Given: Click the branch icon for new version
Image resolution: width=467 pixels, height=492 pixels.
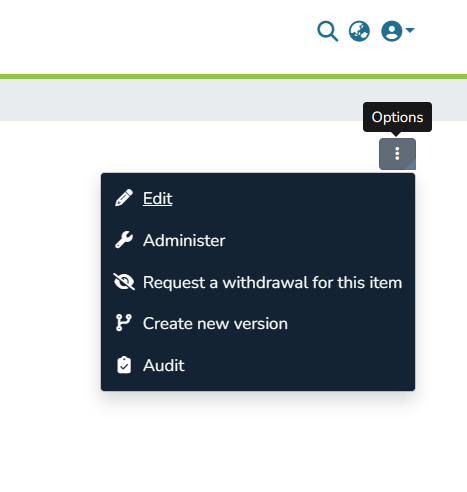Looking at the screenshot, I should click(124, 323).
